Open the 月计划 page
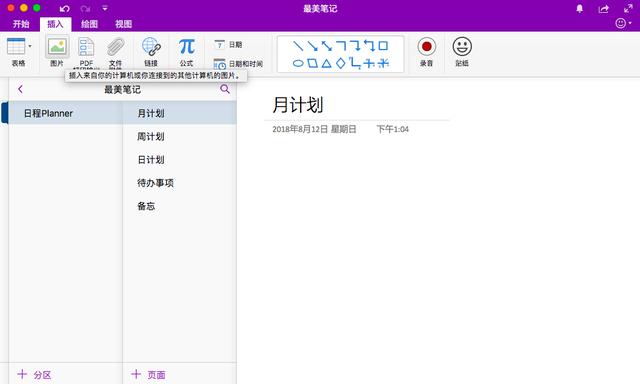 (180, 113)
